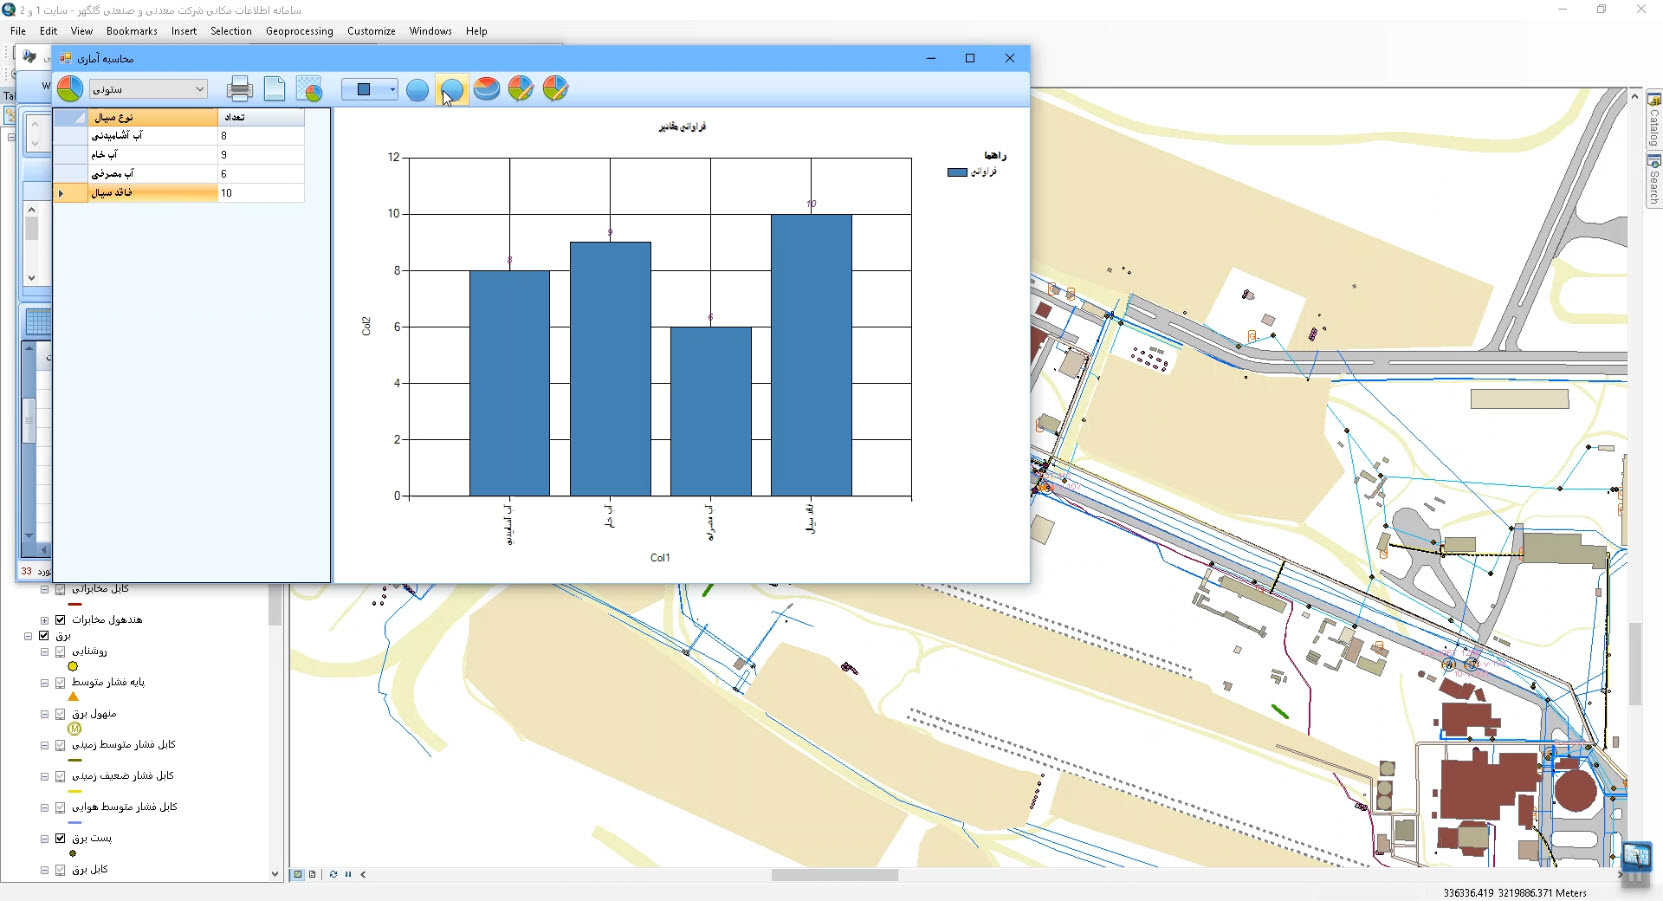This screenshot has width=1663, height=901.
Task: Open the Geoprocessing menu
Action: click(299, 31)
